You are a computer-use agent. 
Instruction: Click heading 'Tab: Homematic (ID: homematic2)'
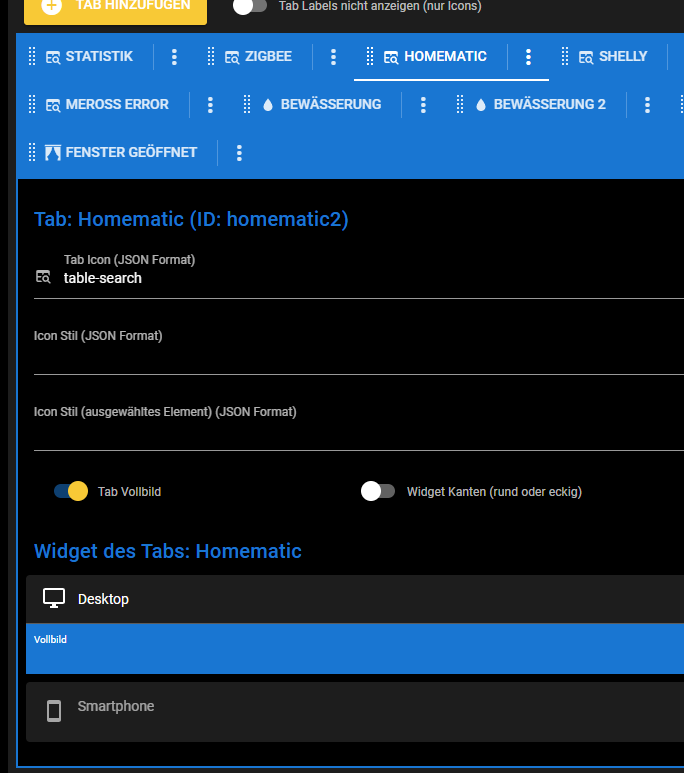pyautogui.click(x=191, y=219)
